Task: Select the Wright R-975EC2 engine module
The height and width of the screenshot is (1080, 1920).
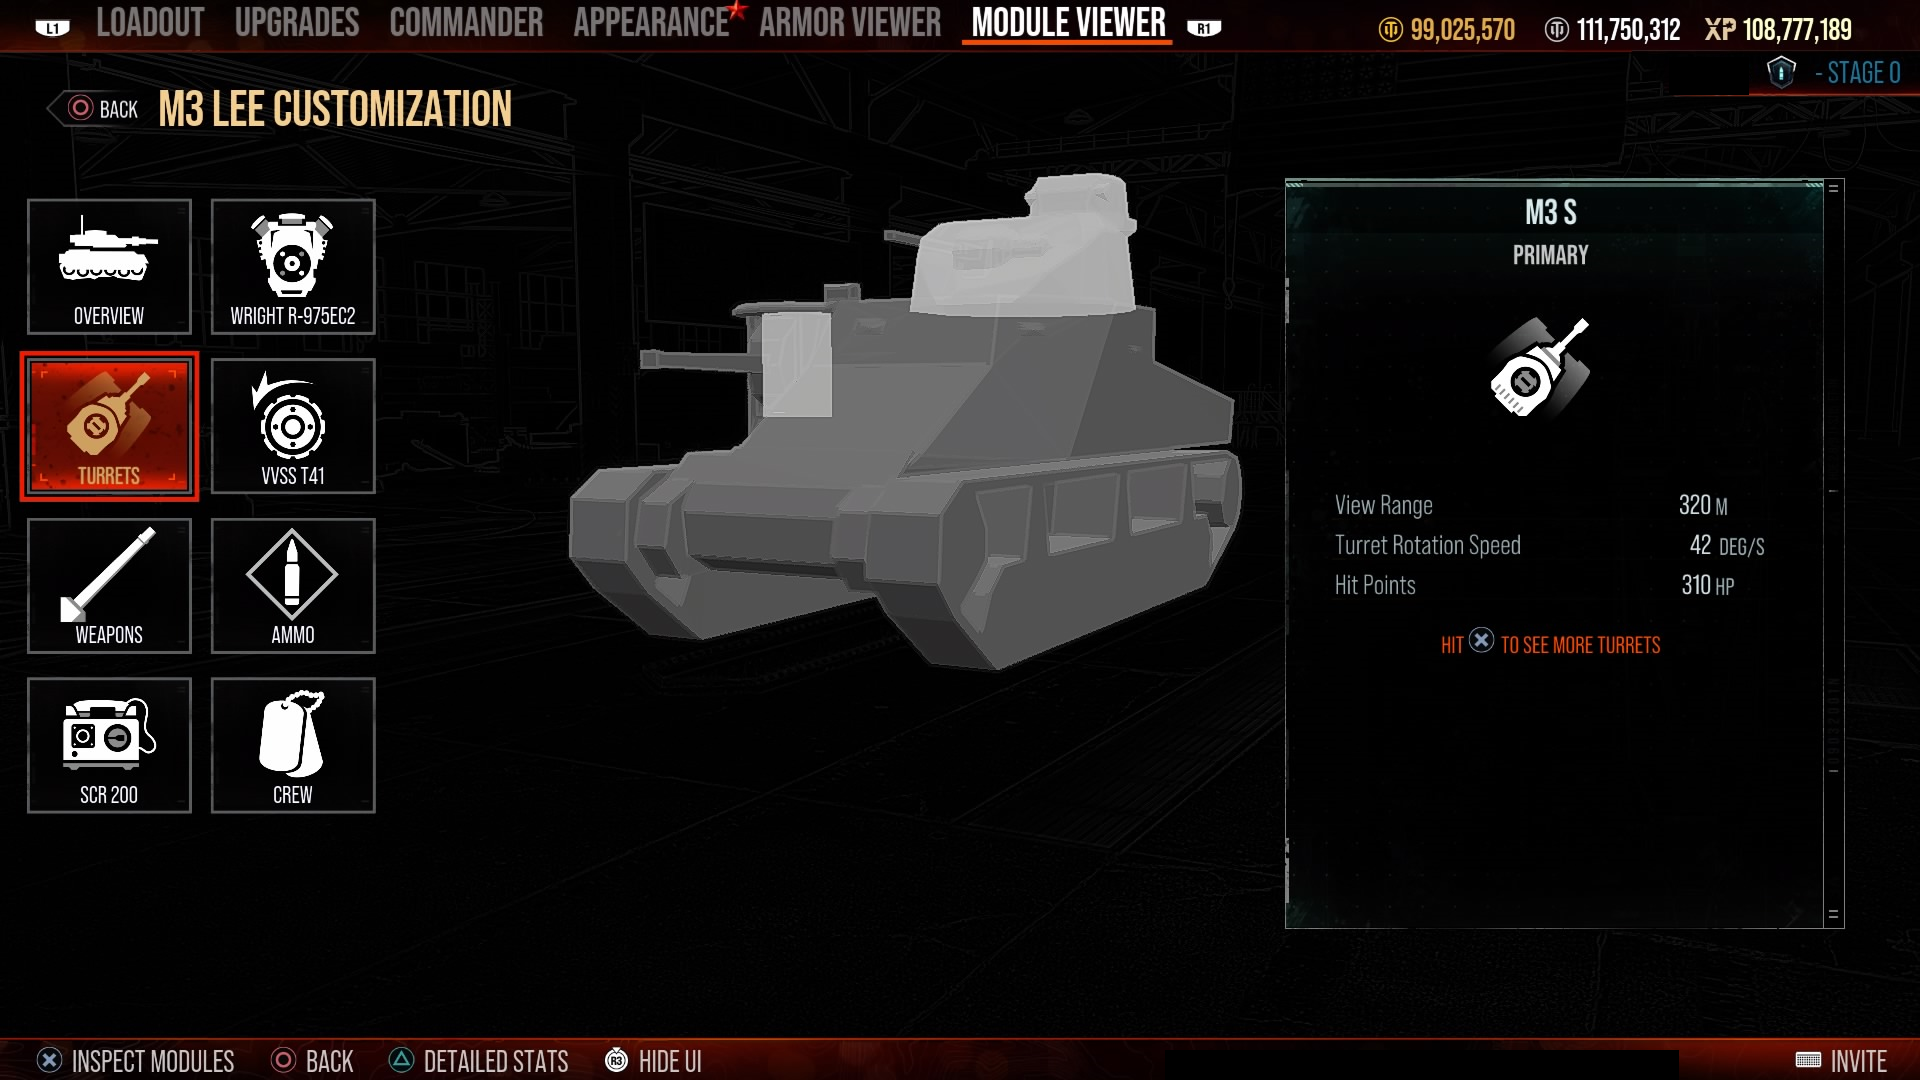Action: click(293, 266)
